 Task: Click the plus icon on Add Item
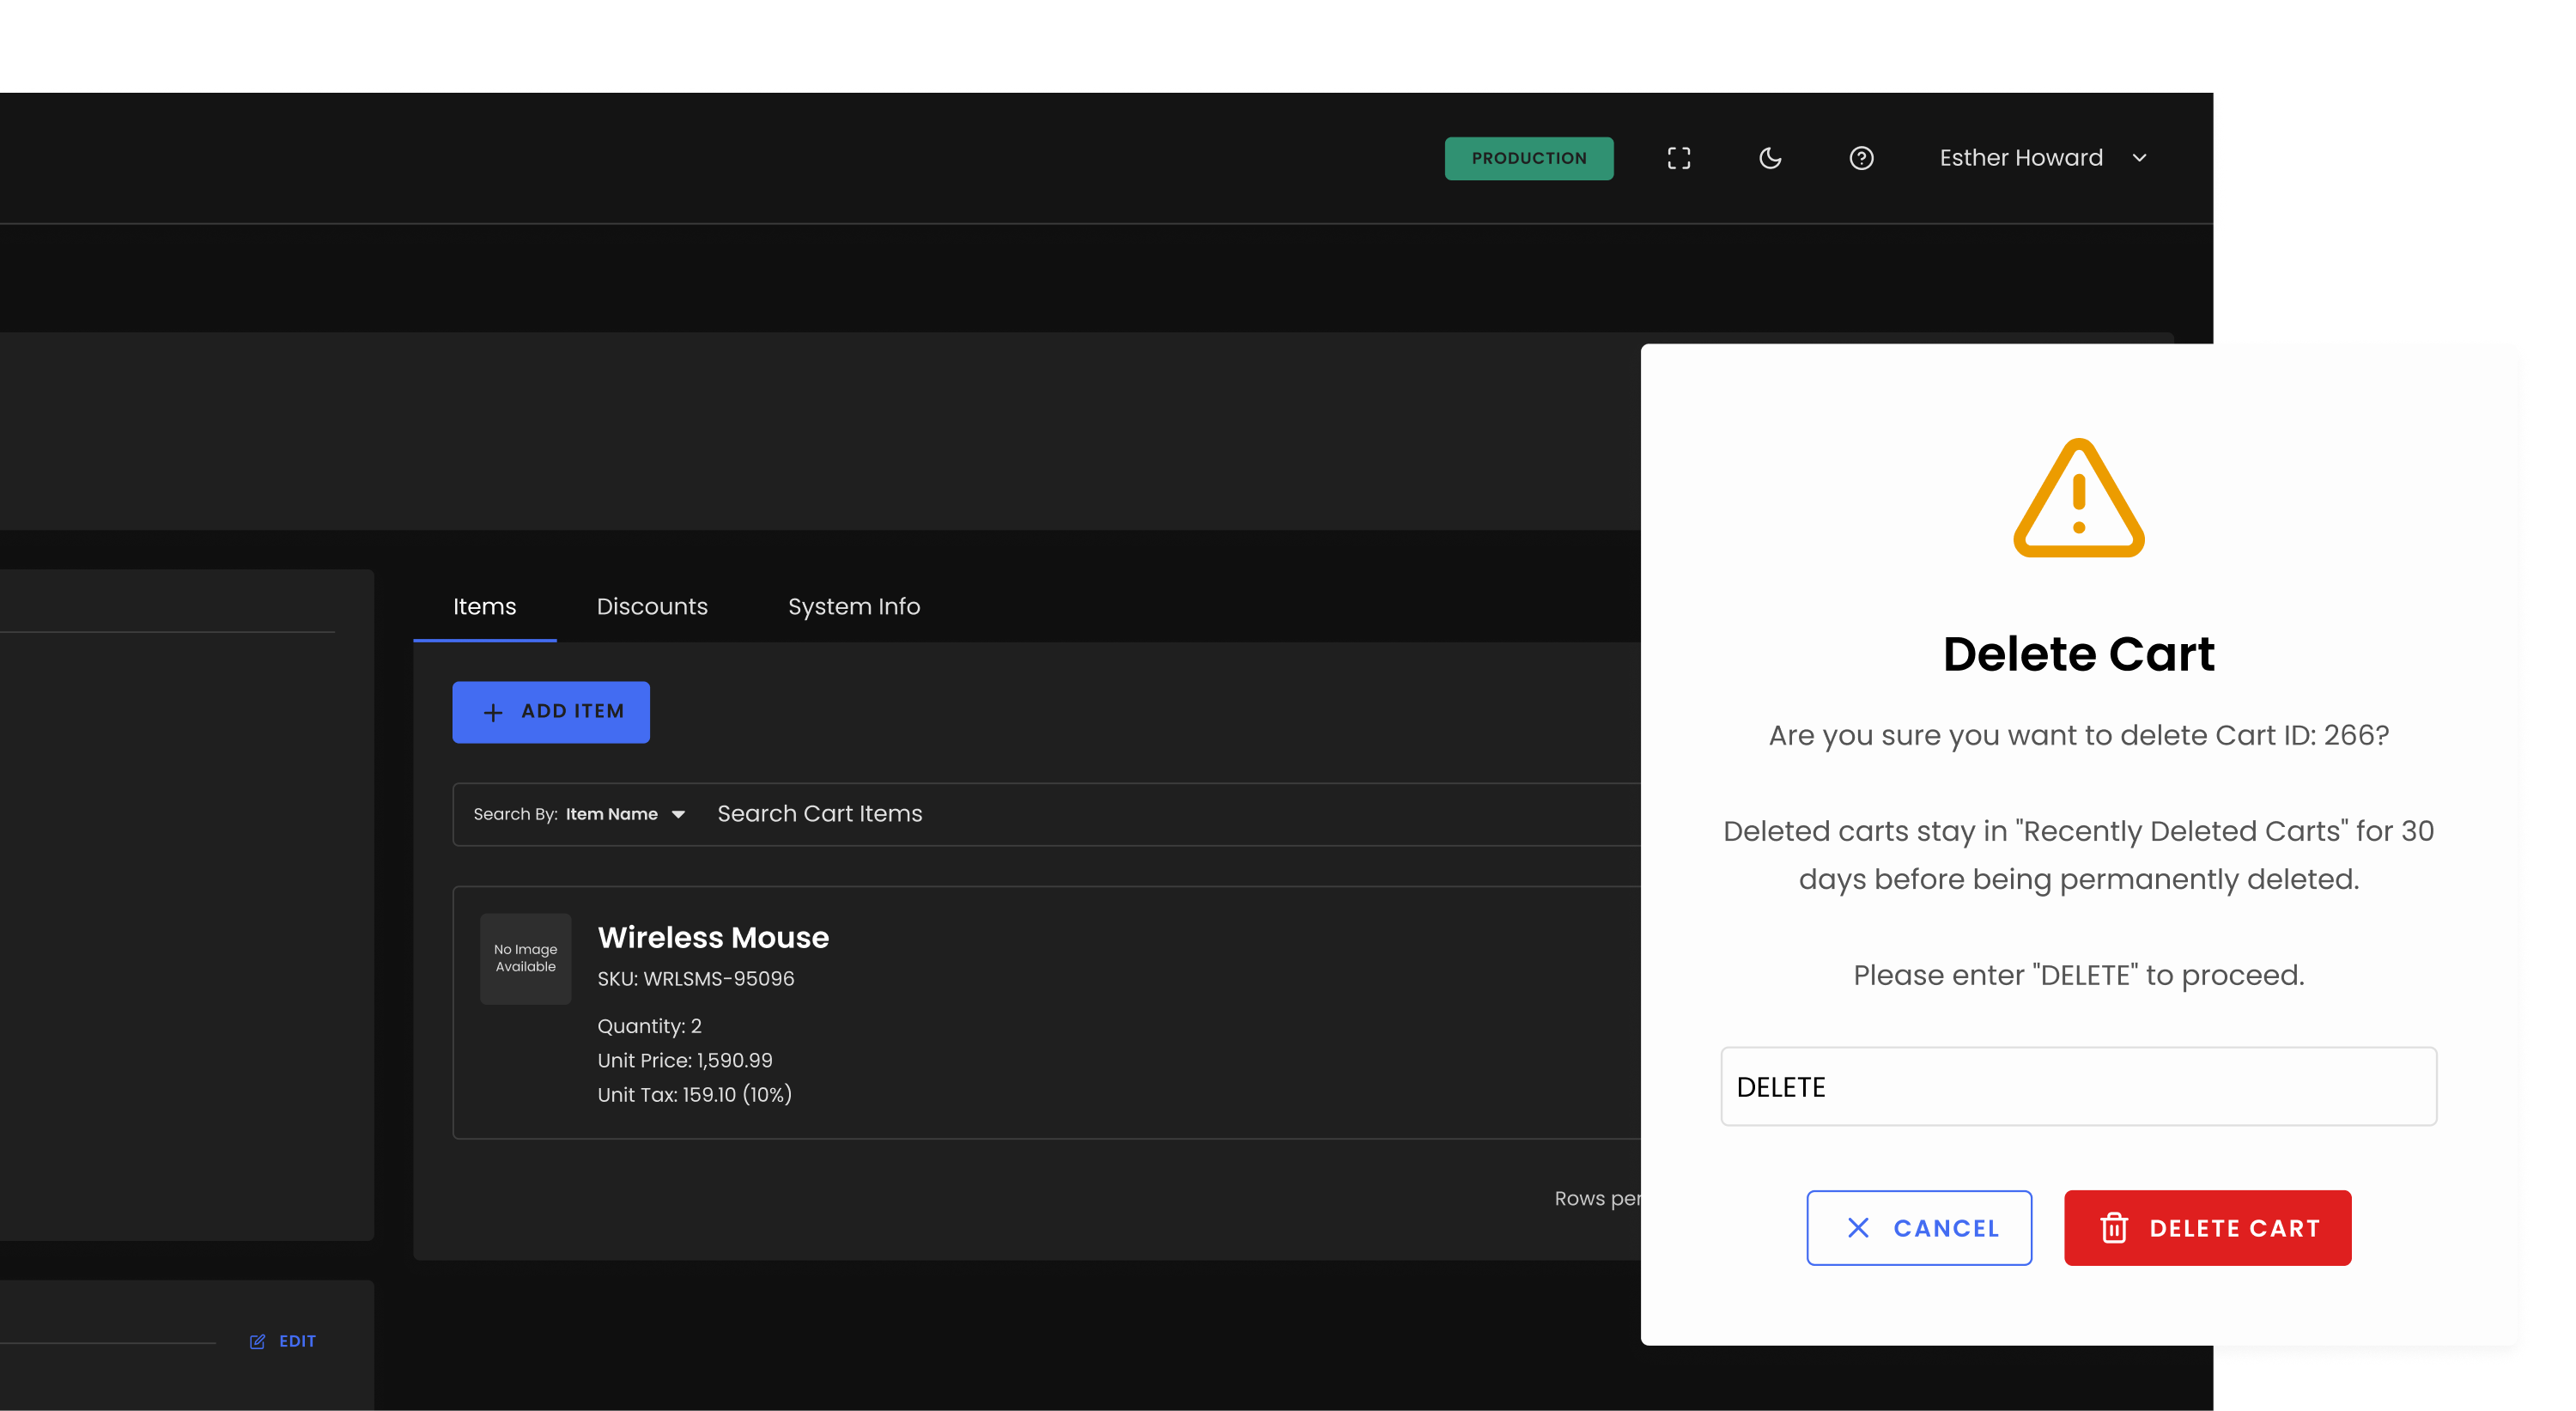[493, 712]
